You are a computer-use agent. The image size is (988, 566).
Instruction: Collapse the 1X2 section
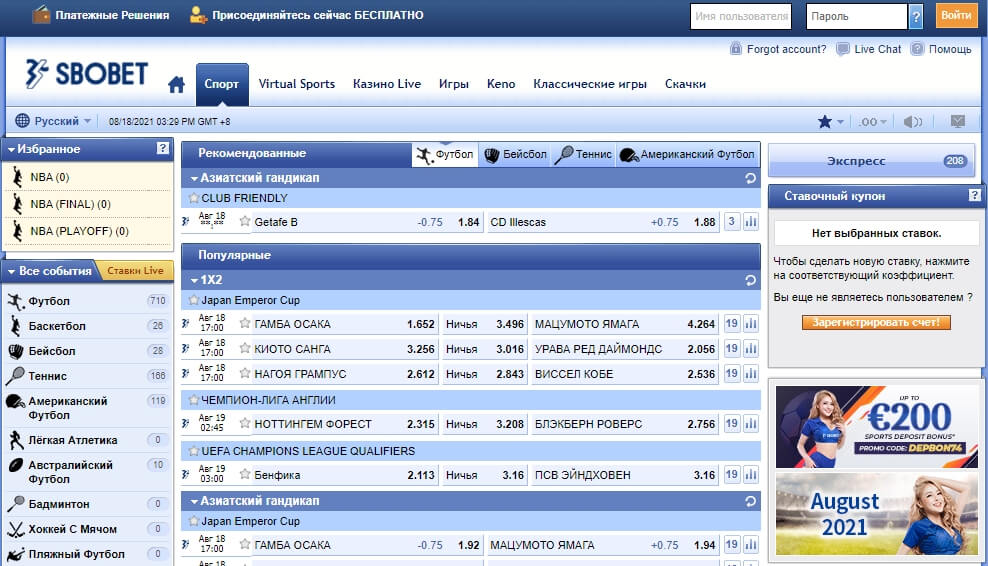[194, 280]
